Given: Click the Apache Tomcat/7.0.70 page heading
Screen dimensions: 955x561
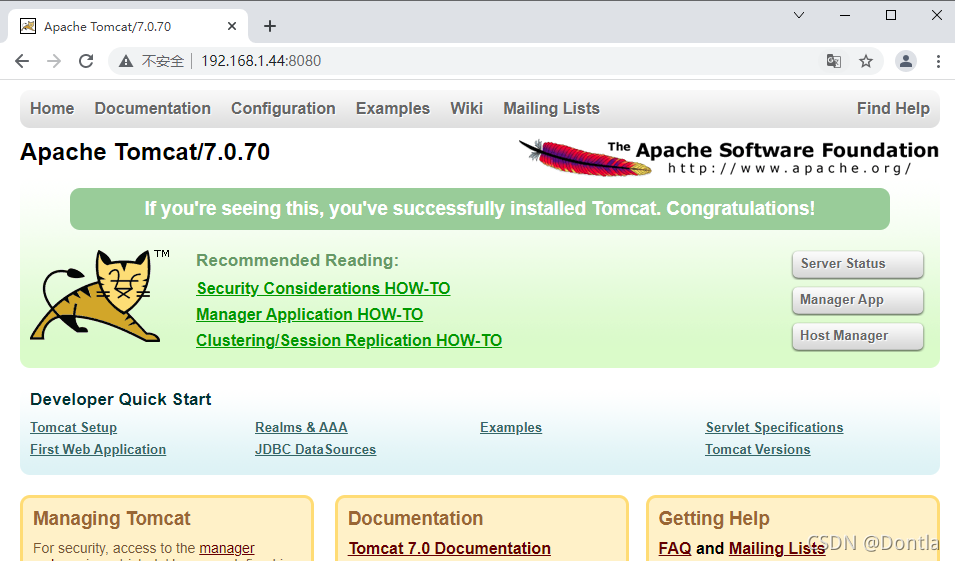Looking at the screenshot, I should 145,152.
